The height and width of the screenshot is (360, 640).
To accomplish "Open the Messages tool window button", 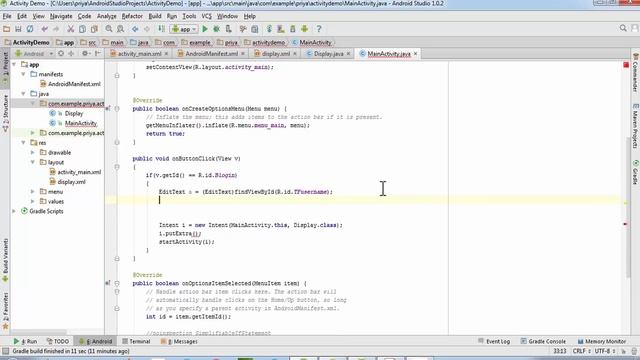I will (179, 341).
